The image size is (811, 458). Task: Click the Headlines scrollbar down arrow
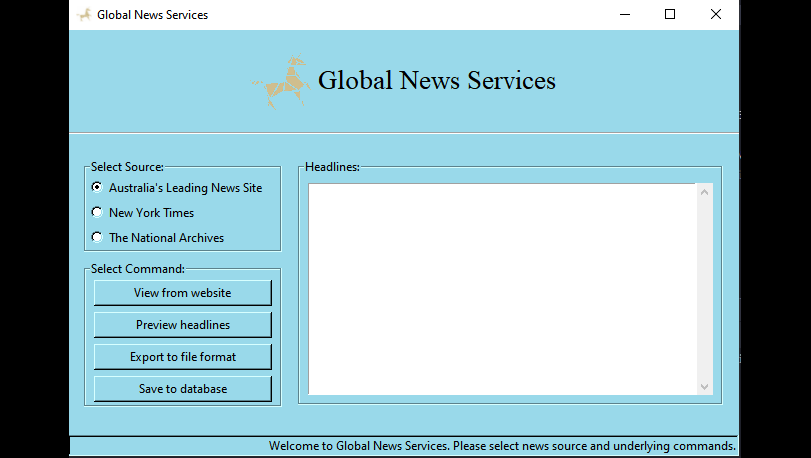(704, 387)
